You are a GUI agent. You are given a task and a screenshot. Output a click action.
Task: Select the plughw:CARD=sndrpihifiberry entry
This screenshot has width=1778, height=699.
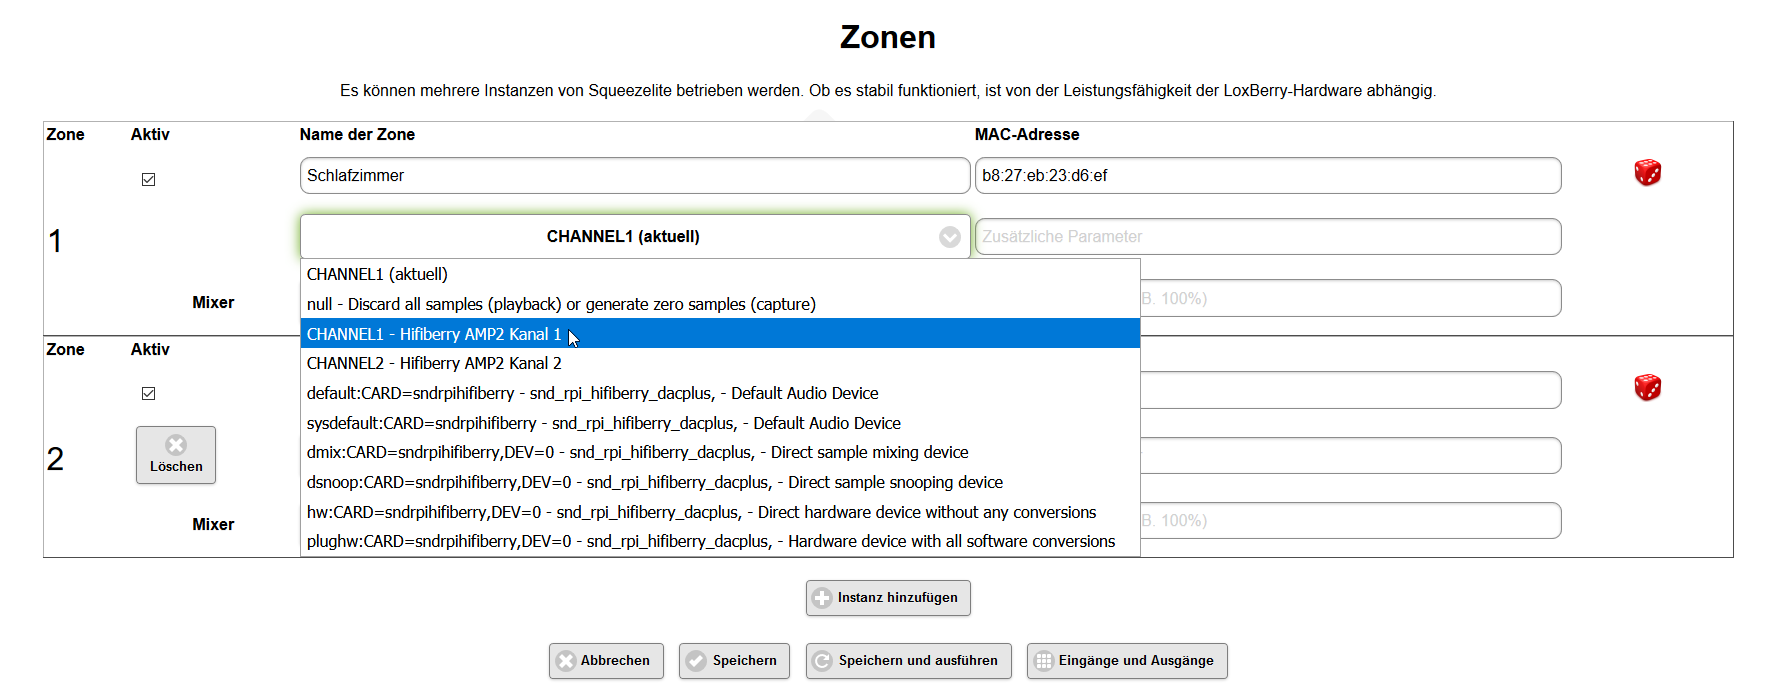click(x=710, y=542)
